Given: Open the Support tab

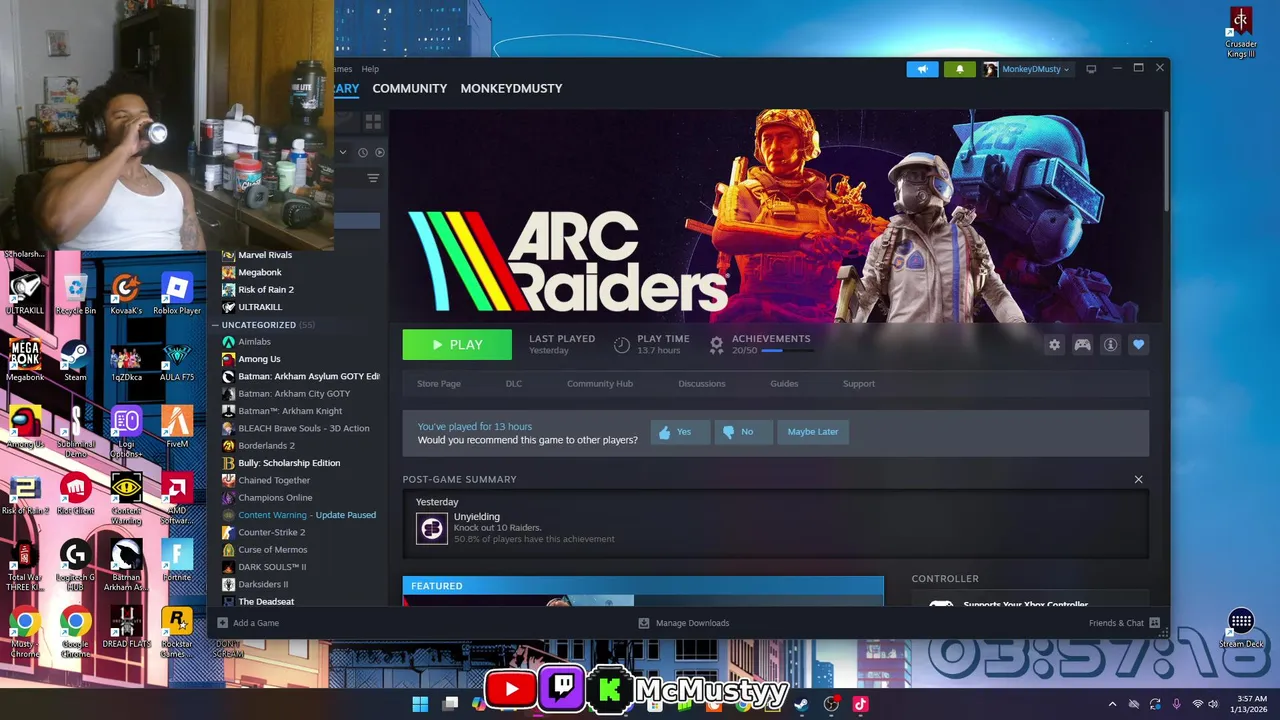Looking at the screenshot, I should click(x=858, y=384).
